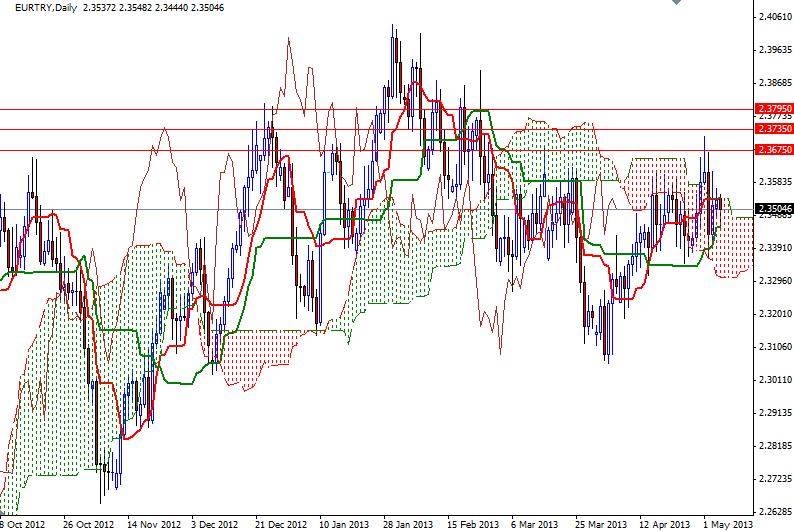Click the 1 May 2013 date label
The height and width of the screenshot is (532, 794).
[x=728, y=524]
